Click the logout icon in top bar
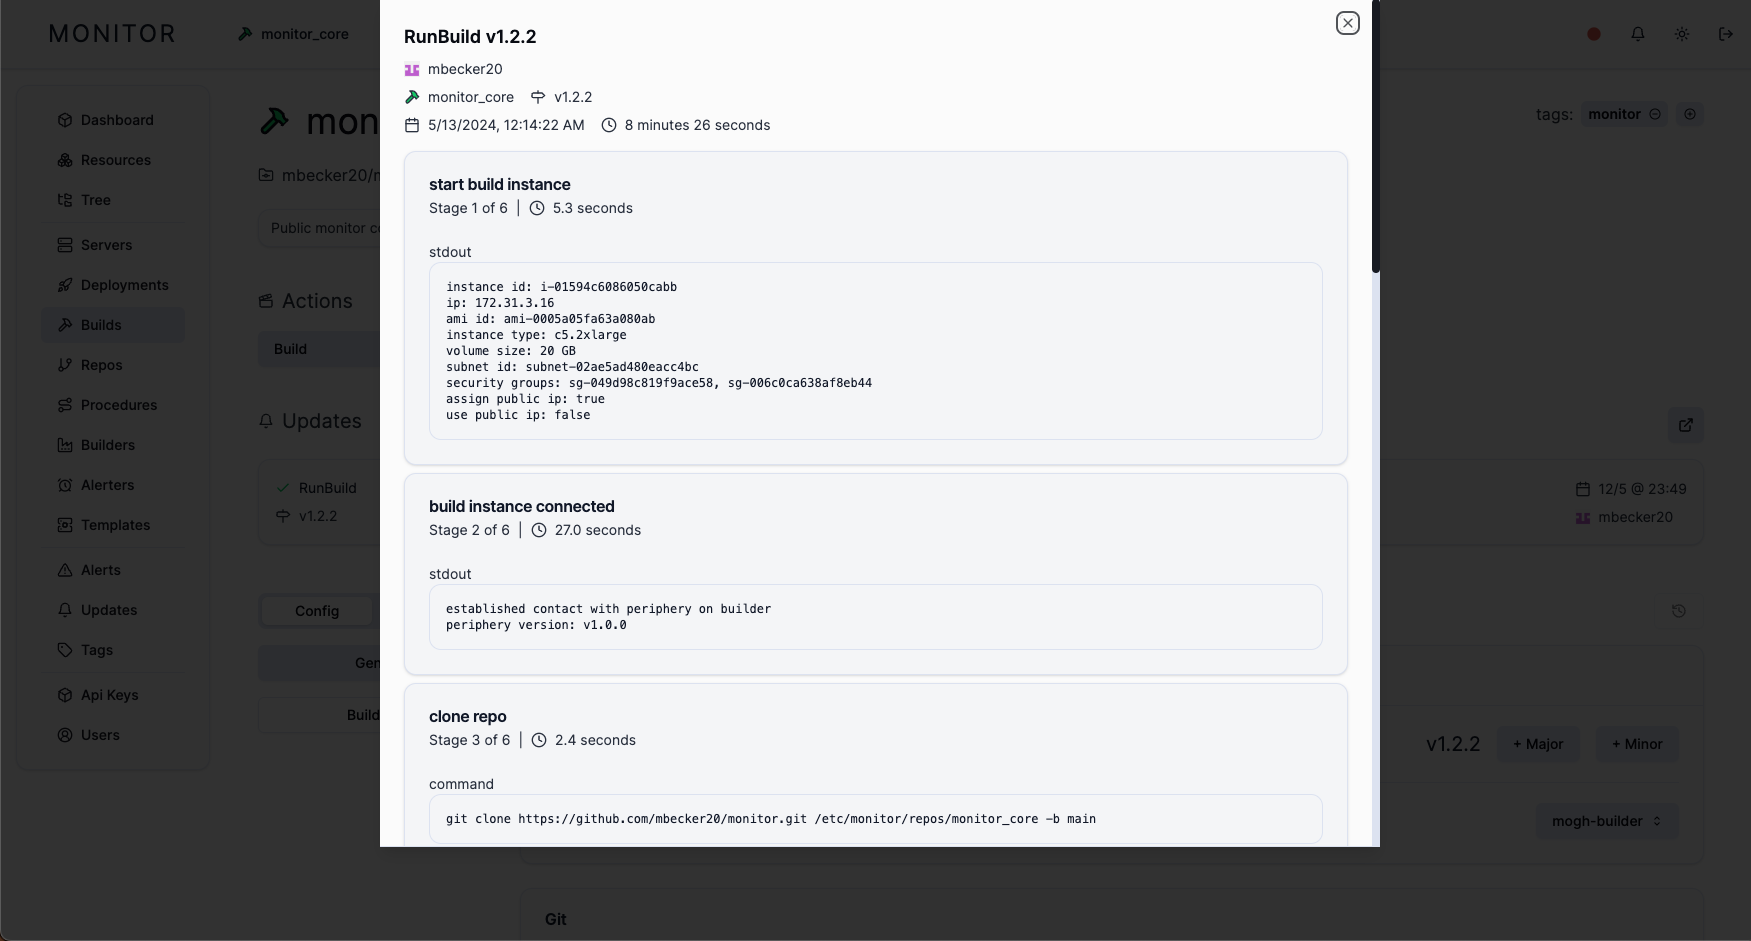 click(1726, 34)
